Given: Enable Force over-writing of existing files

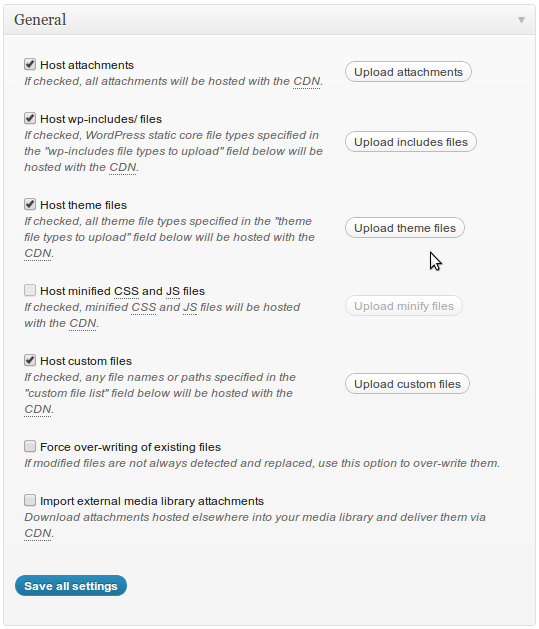Looking at the screenshot, I should [30, 446].
